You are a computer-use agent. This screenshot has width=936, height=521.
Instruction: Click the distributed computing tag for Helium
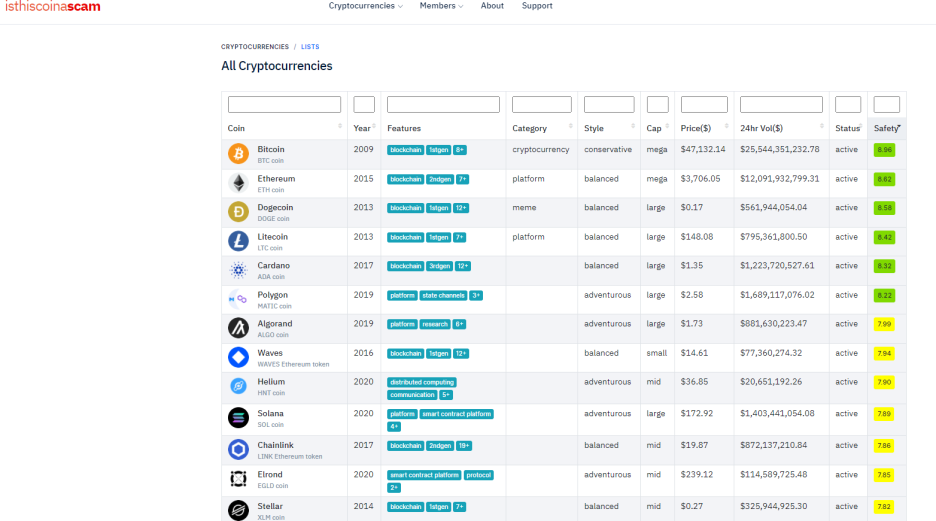[422, 382]
